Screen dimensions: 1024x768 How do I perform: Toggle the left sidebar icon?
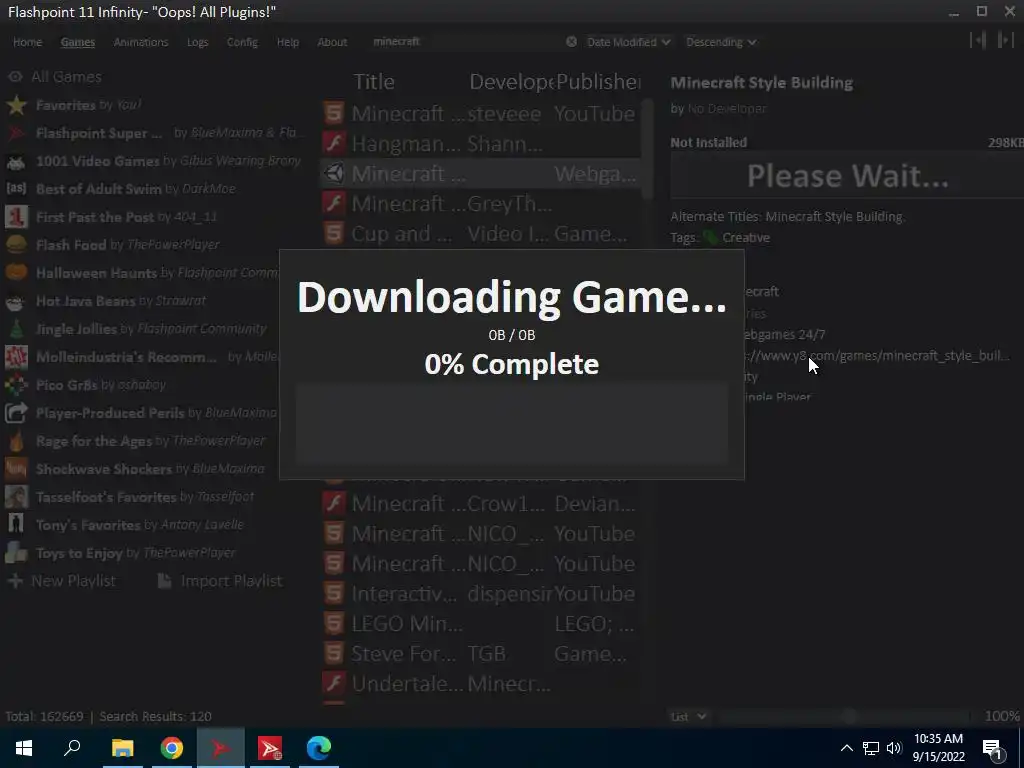978,40
